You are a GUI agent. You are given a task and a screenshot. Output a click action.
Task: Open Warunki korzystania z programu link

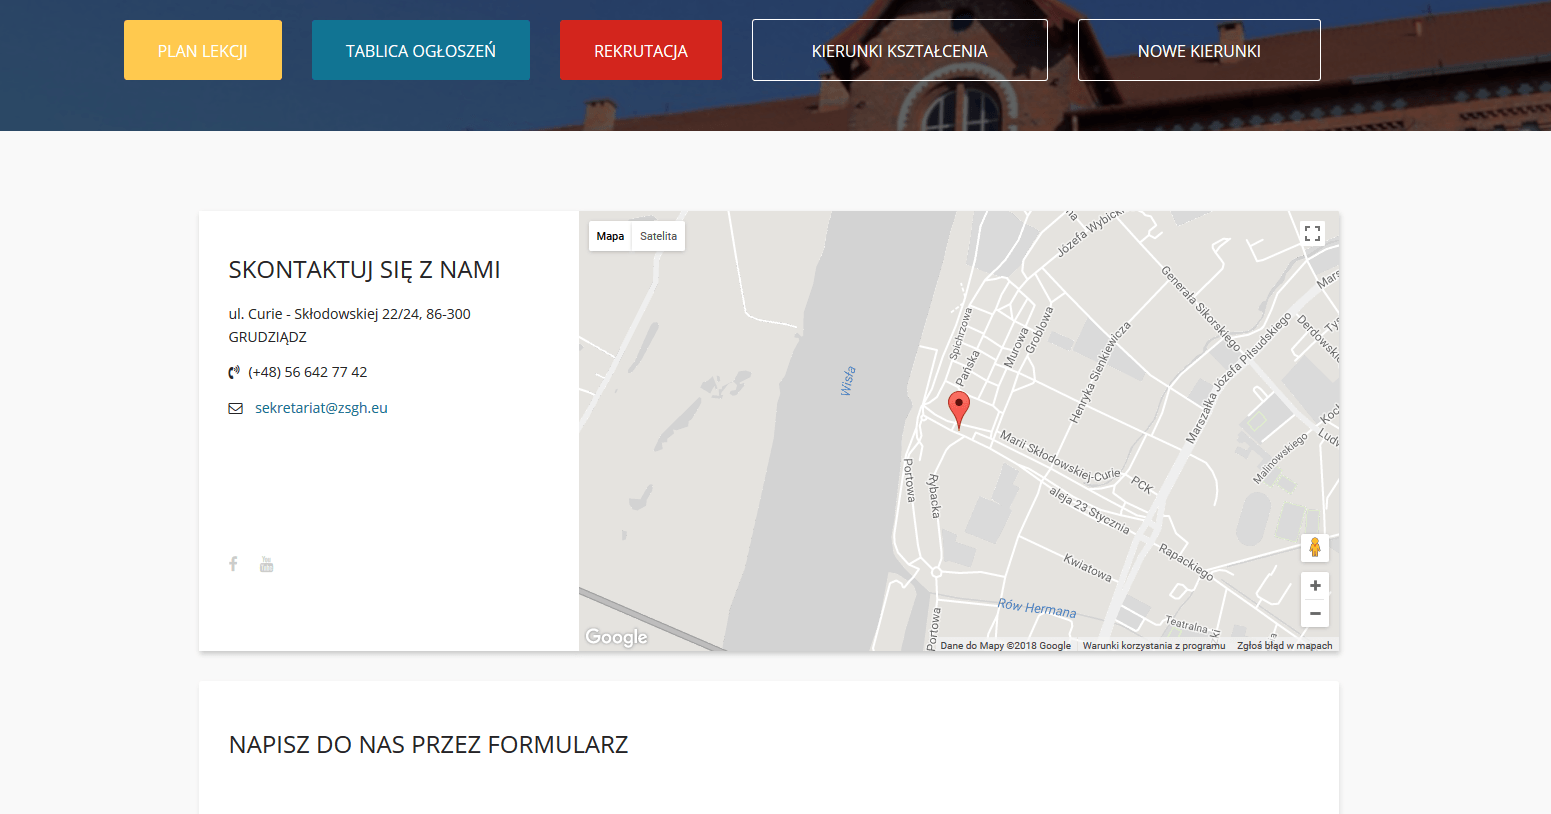pos(1153,646)
